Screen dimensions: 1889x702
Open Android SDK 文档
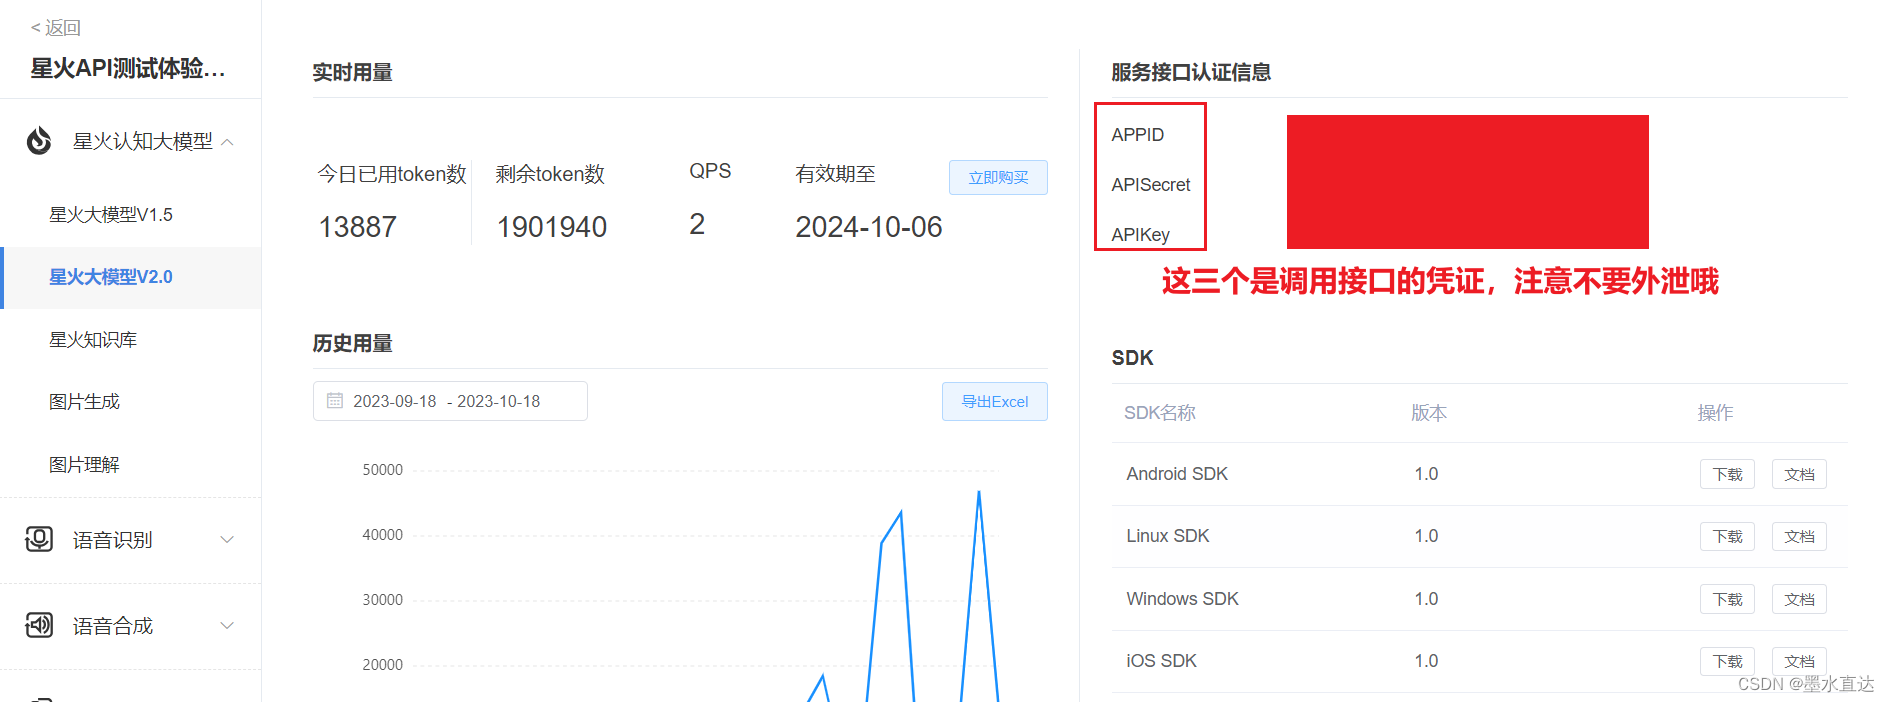[x=1799, y=474]
